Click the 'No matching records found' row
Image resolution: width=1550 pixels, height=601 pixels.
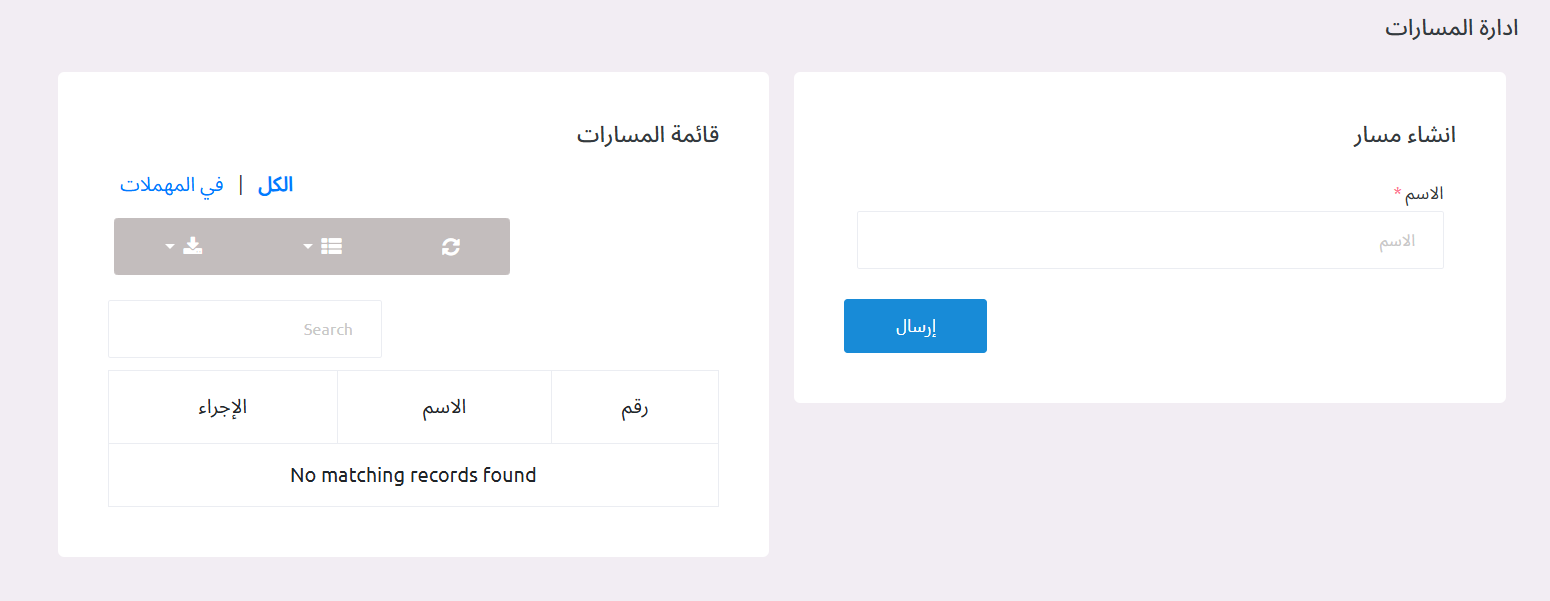[412, 475]
